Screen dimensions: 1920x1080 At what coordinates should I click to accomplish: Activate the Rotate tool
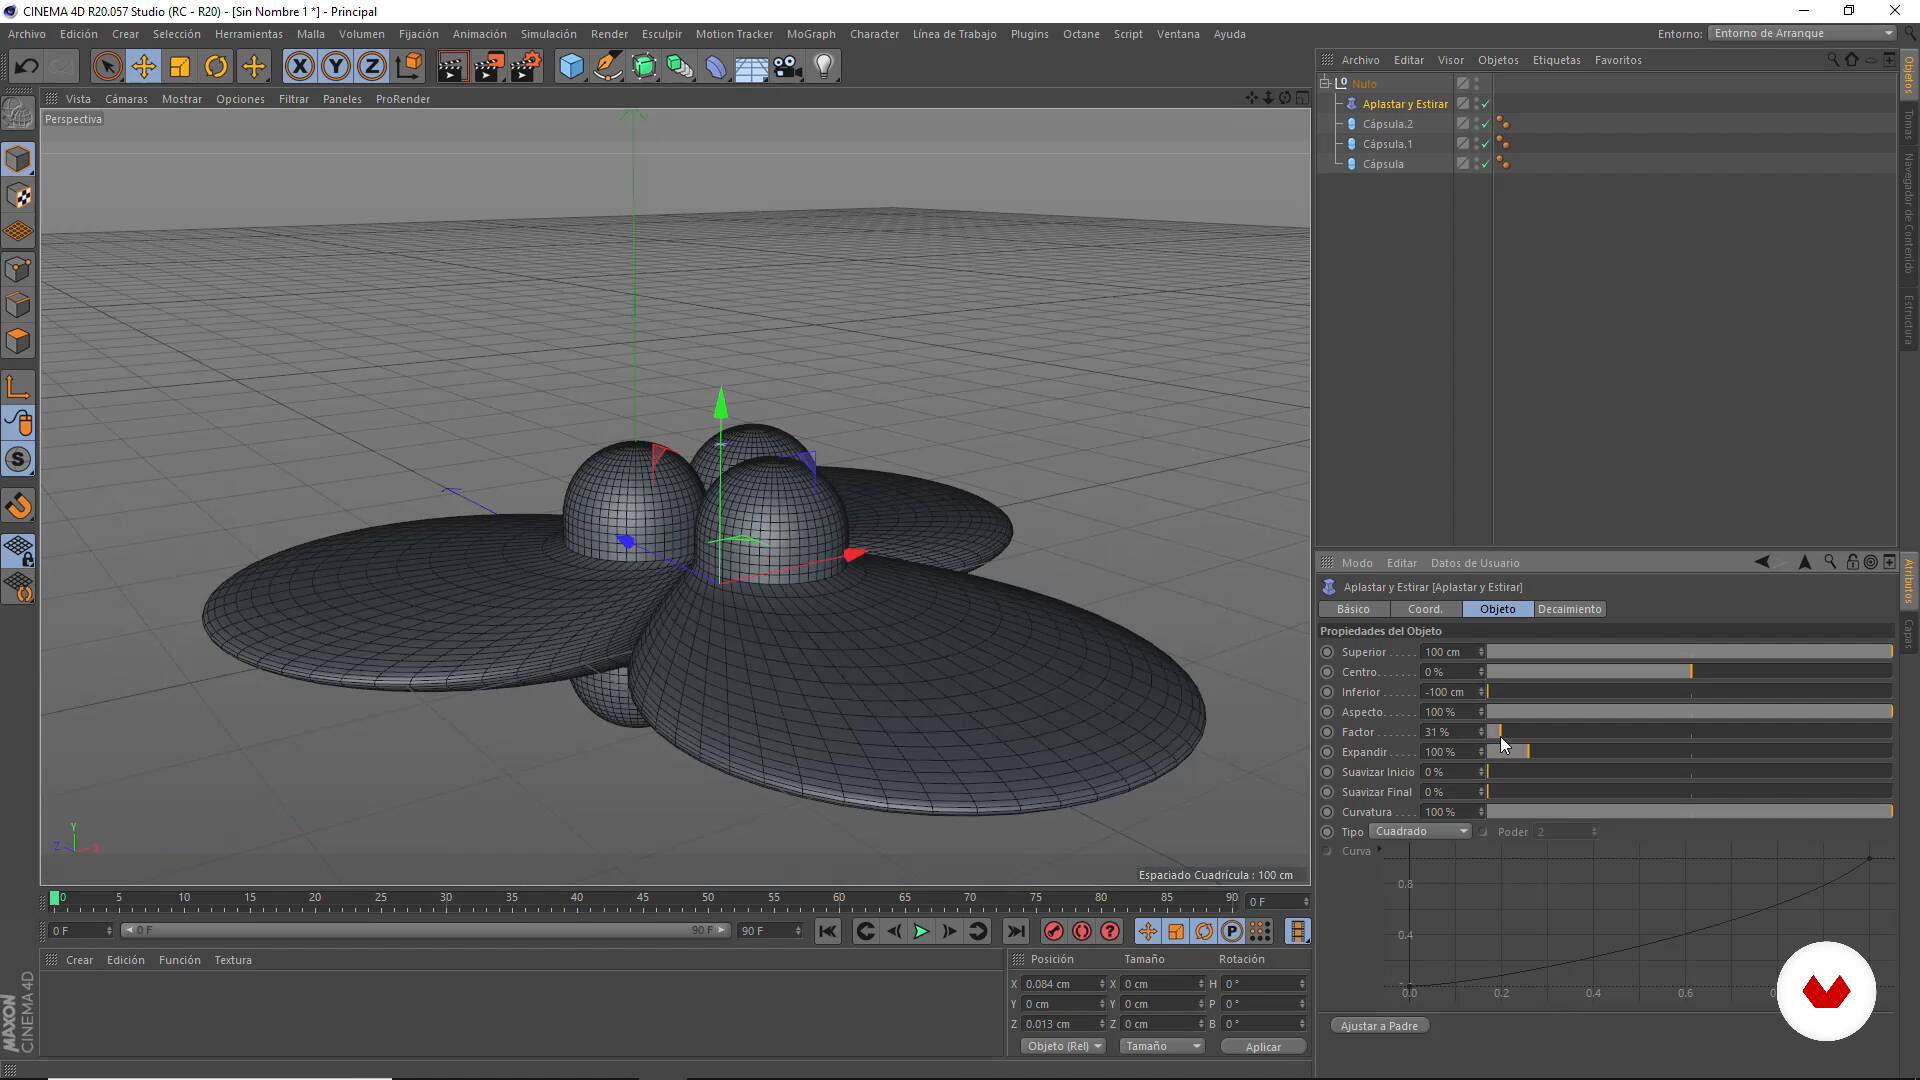coord(216,67)
